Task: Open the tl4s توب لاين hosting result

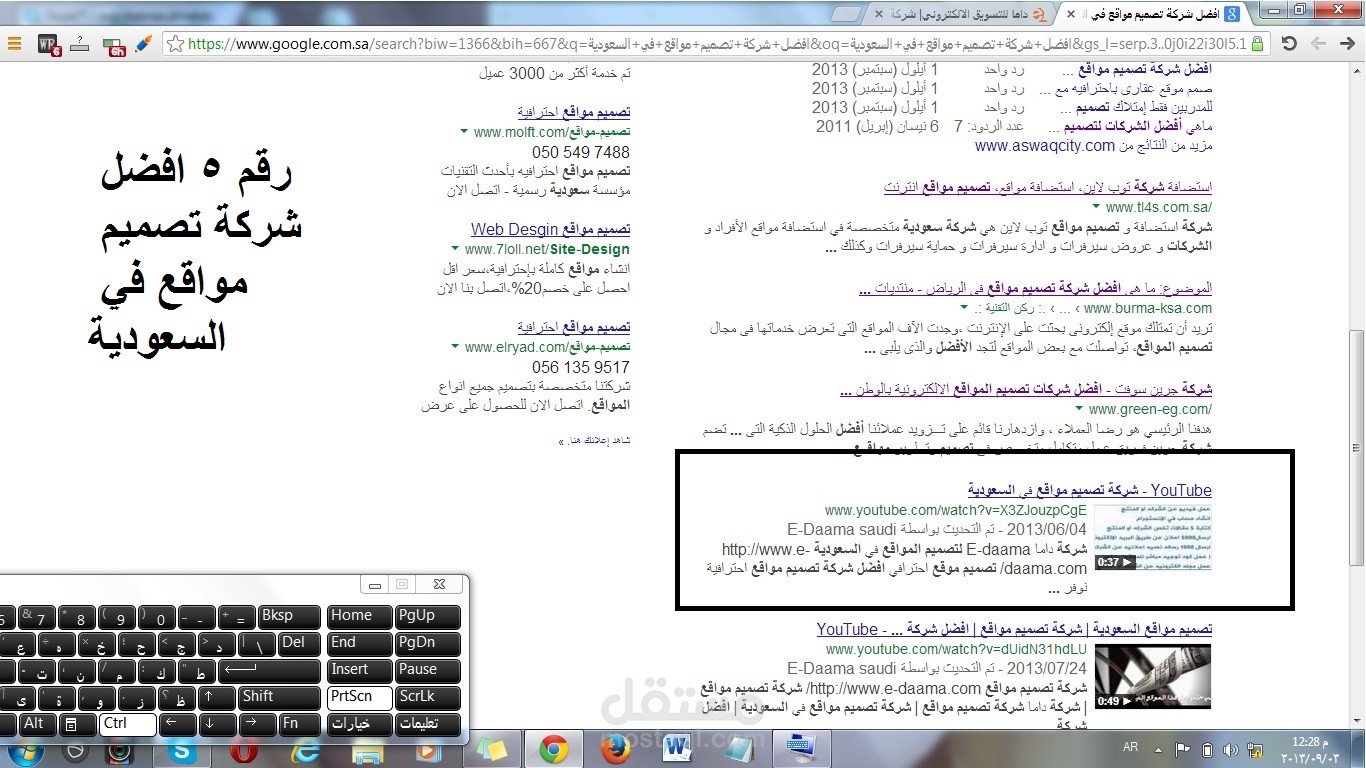Action: pyautogui.click(x=1048, y=187)
